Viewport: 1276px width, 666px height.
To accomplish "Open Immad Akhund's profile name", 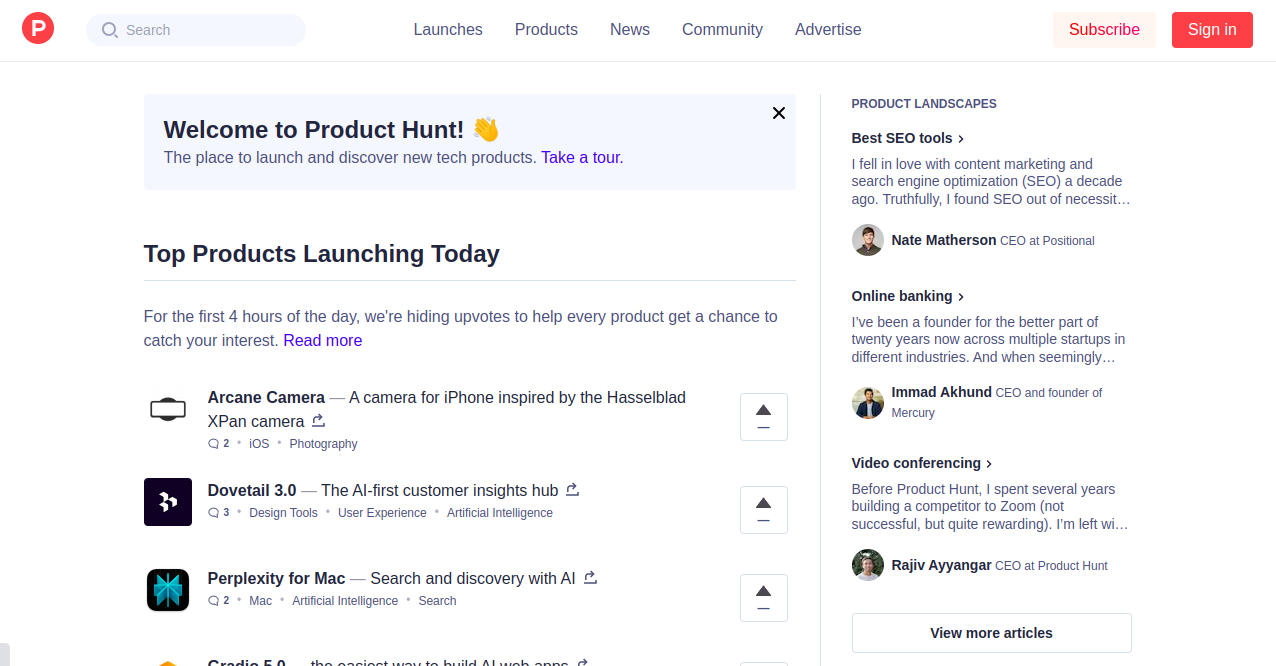I will [x=942, y=392].
